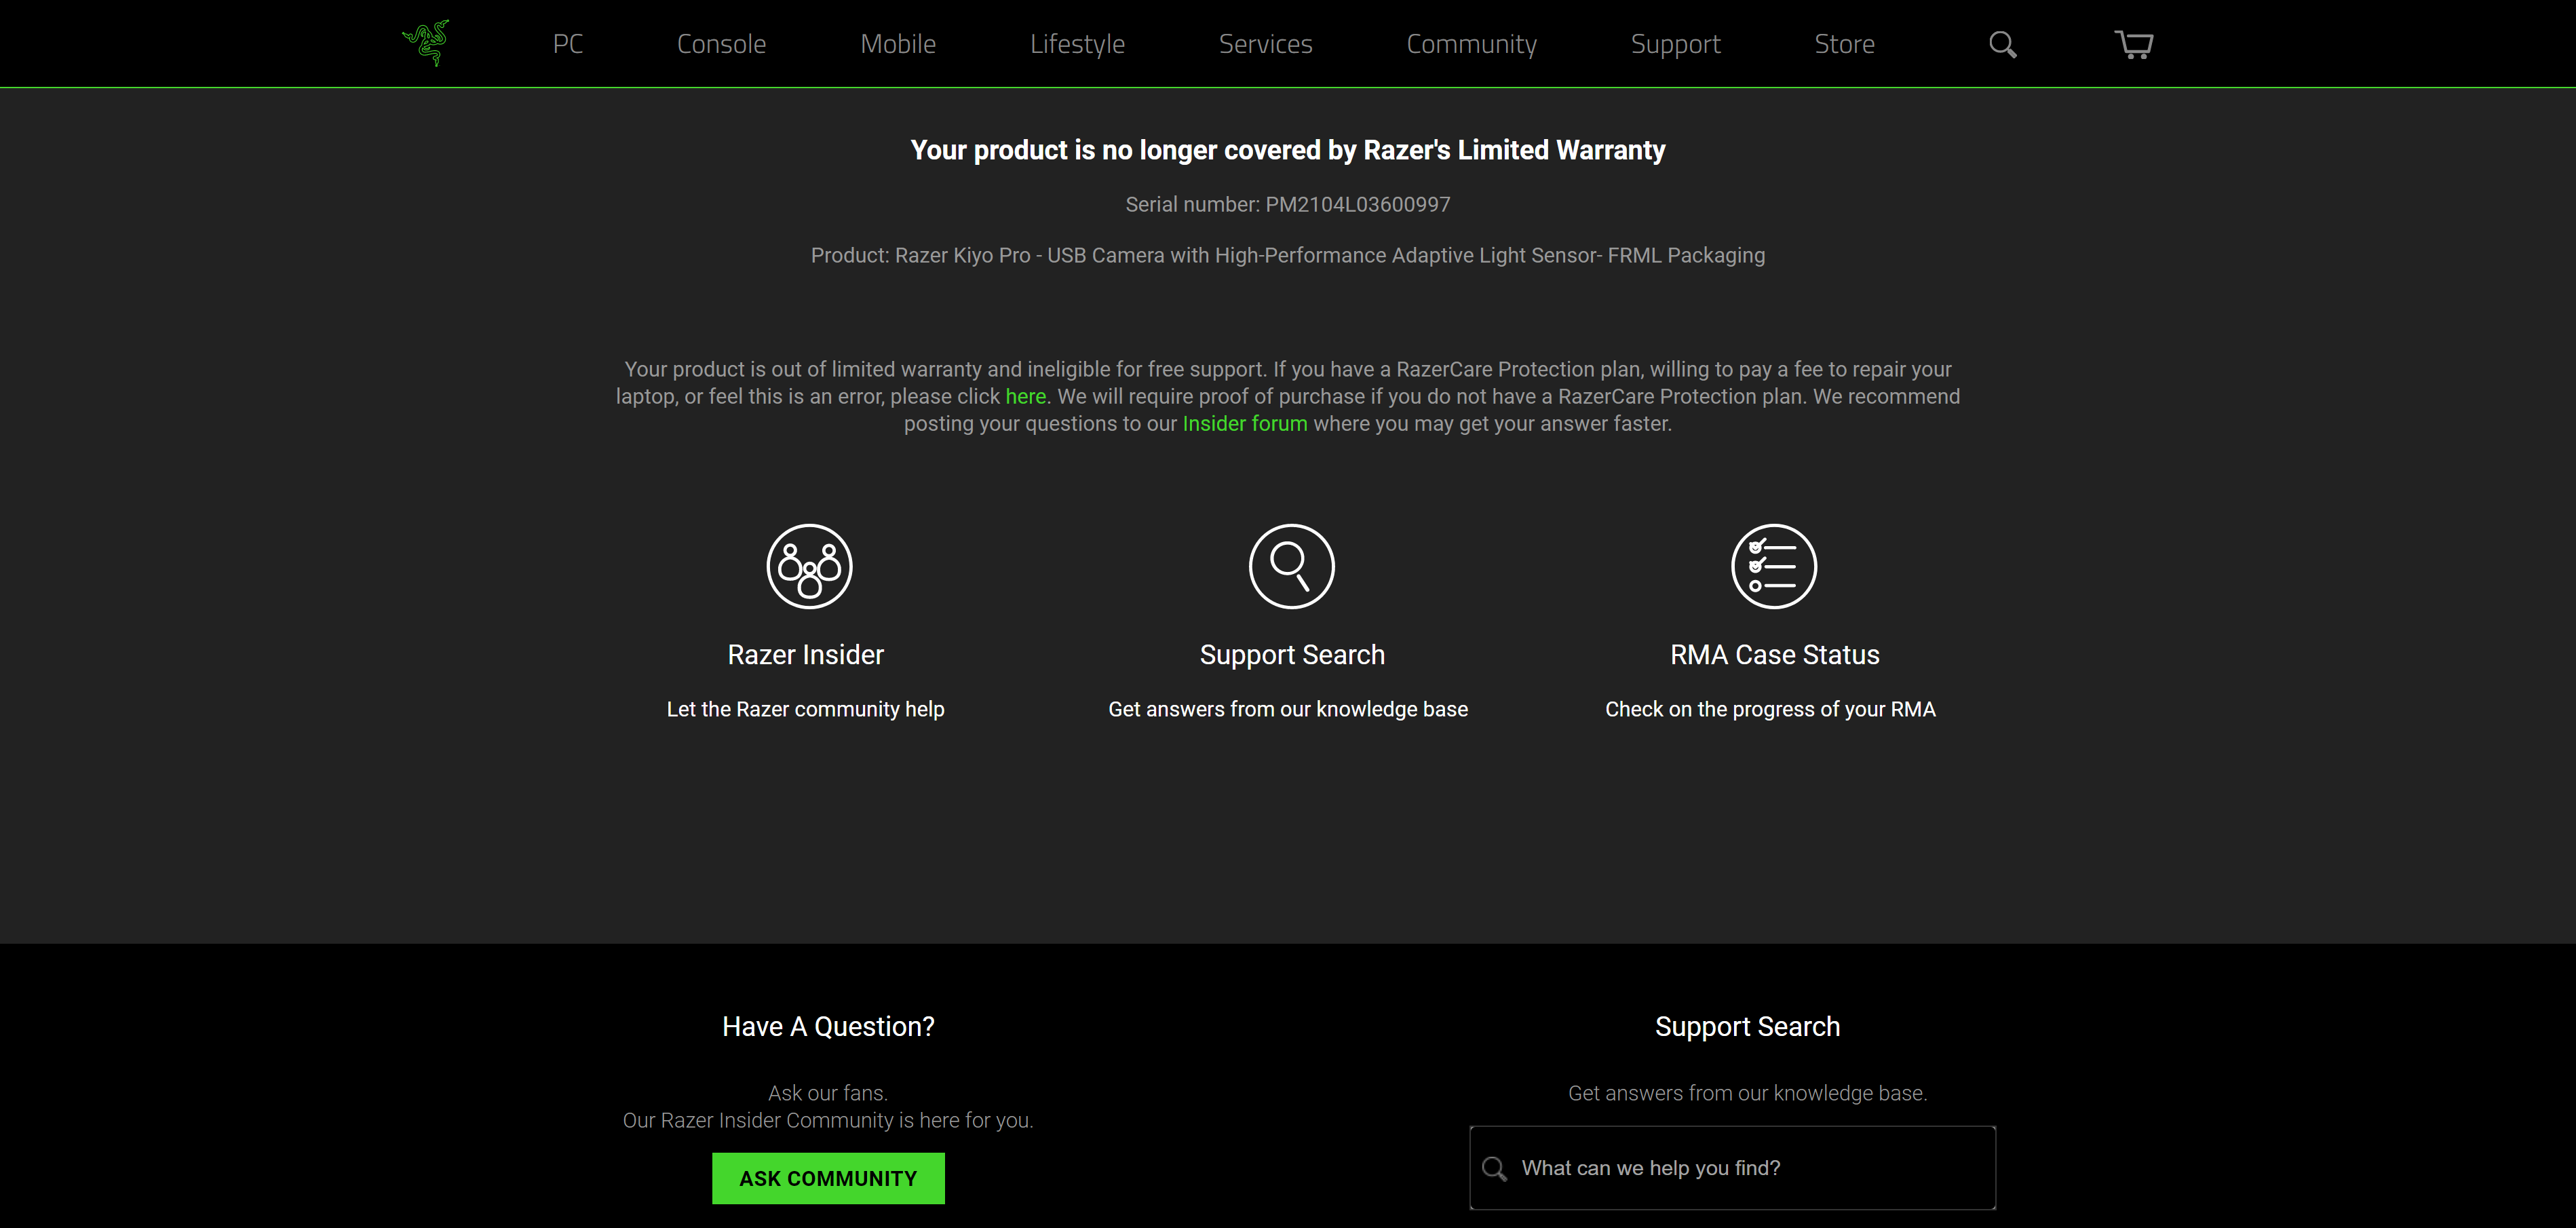Click the Support Search magnifier circle icon
The width and height of the screenshot is (2576, 1228).
(x=1291, y=566)
